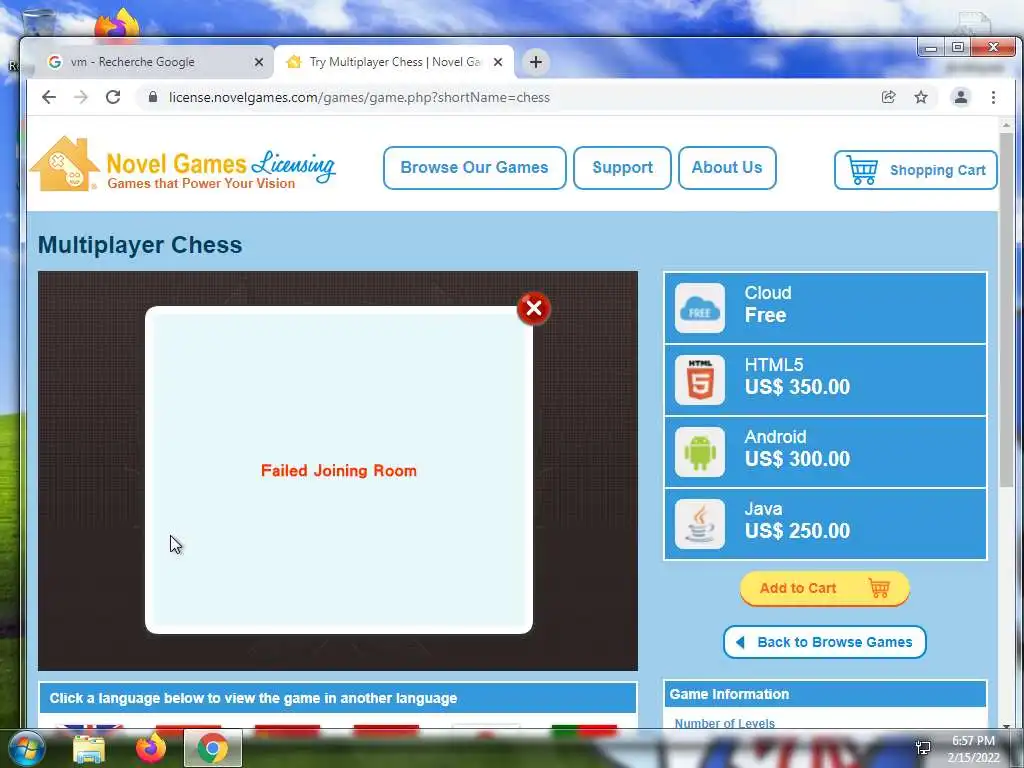
Task: Open the Chrome profile menu
Action: pyautogui.click(x=961, y=97)
